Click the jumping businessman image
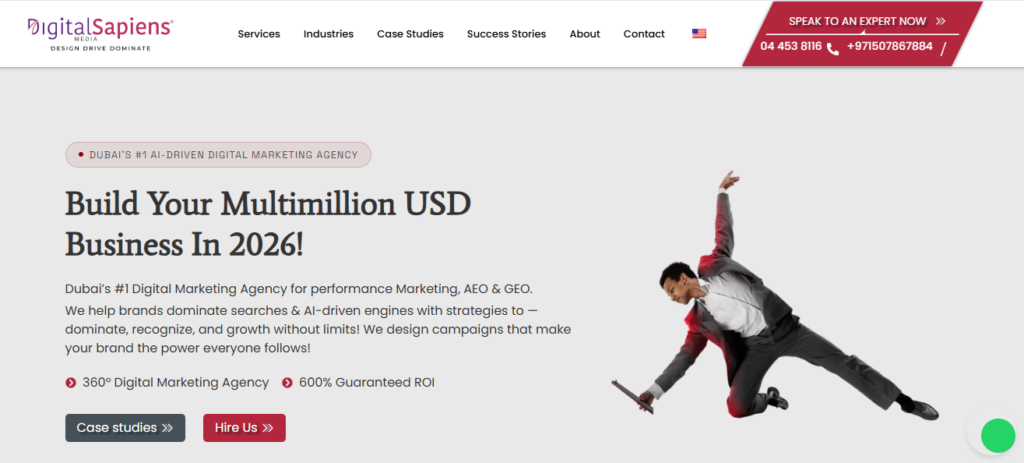This screenshot has height=463, width=1024. [x=775, y=297]
